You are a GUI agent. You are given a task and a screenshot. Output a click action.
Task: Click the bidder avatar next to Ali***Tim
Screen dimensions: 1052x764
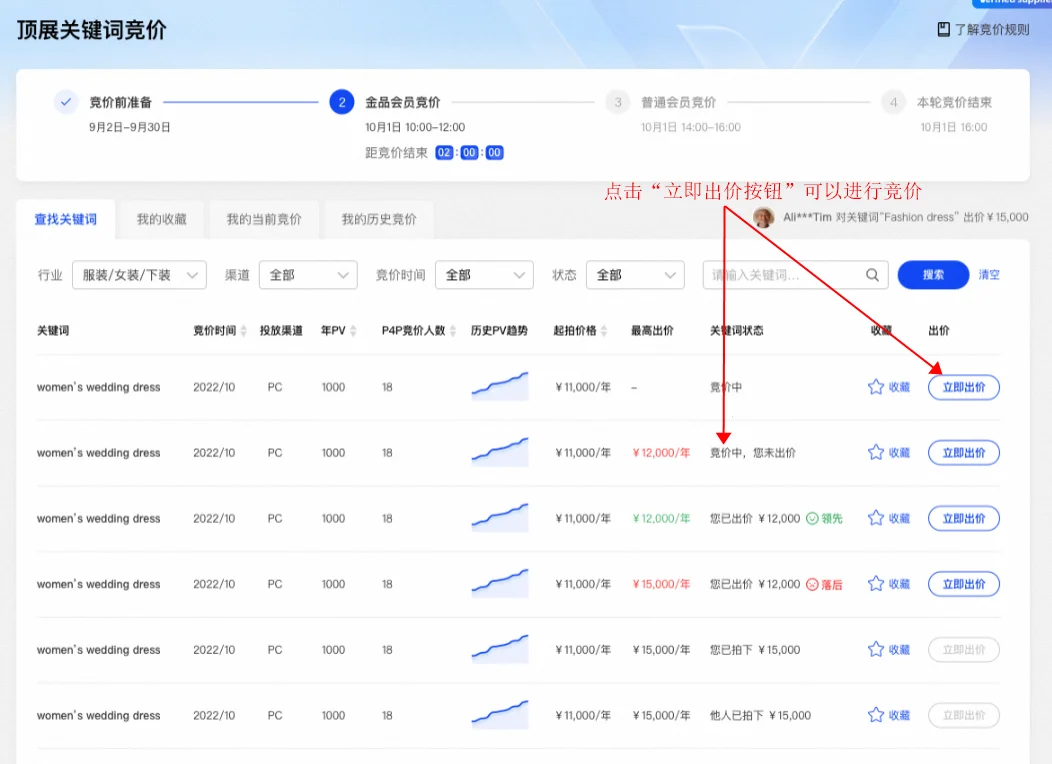pyautogui.click(x=764, y=218)
